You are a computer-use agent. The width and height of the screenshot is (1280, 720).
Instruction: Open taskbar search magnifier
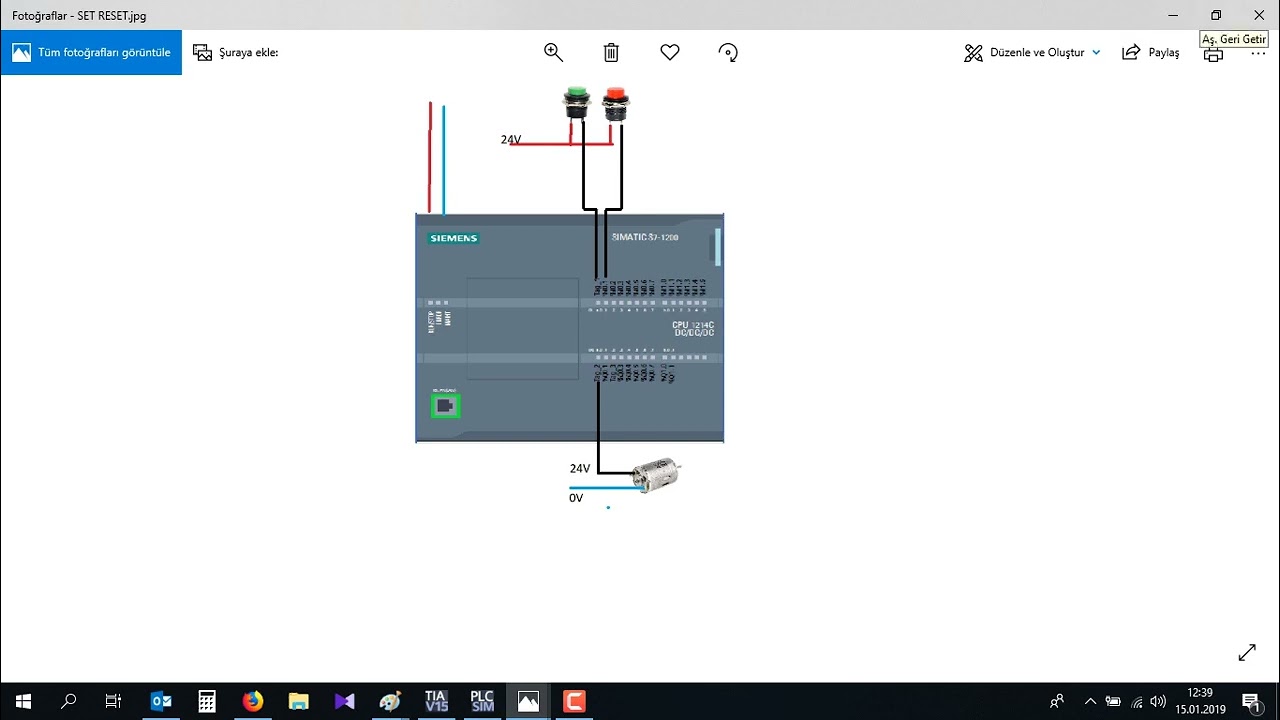pyautogui.click(x=69, y=701)
